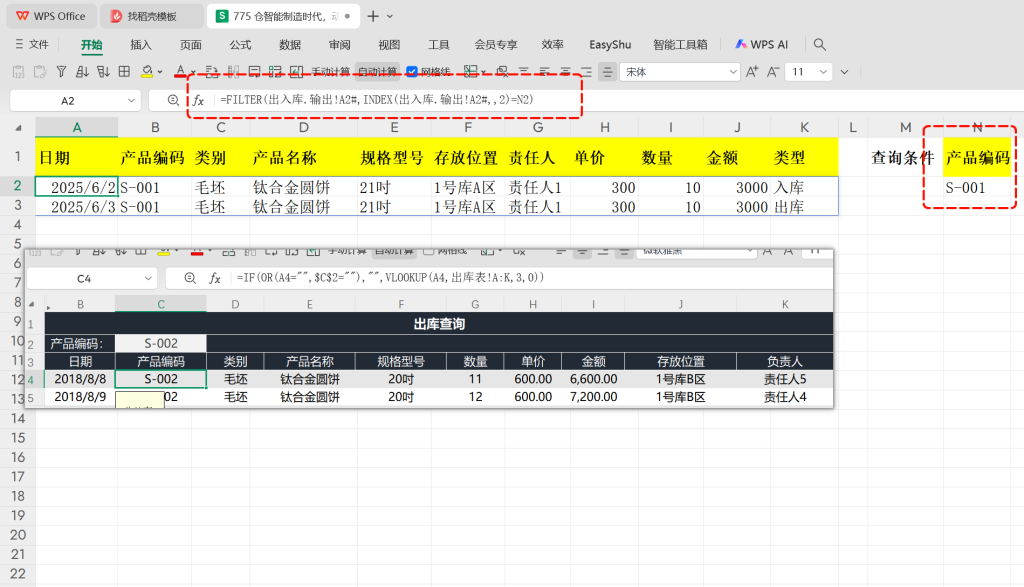Open the 文件 file menu

pyautogui.click(x=32, y=44)
